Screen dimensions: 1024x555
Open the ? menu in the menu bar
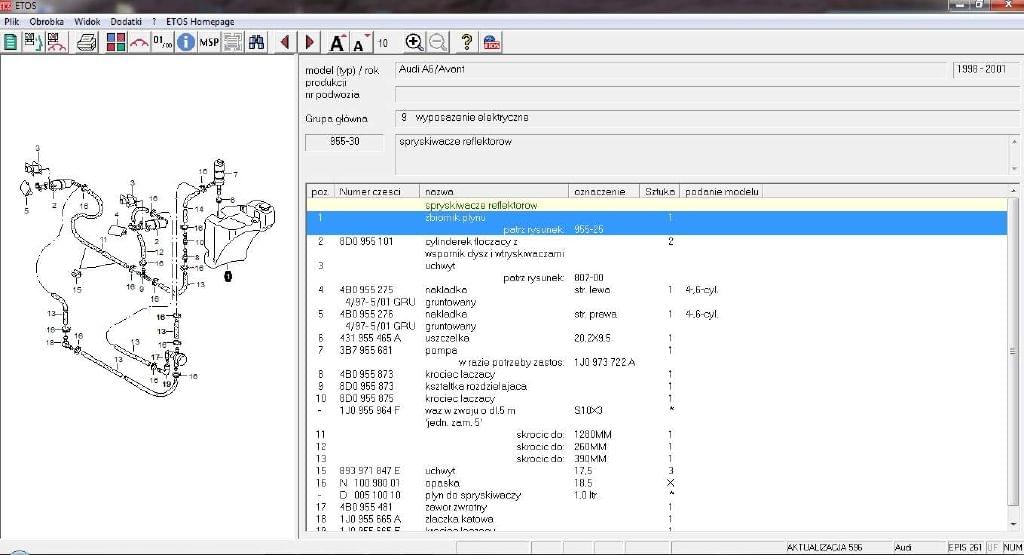154,22
